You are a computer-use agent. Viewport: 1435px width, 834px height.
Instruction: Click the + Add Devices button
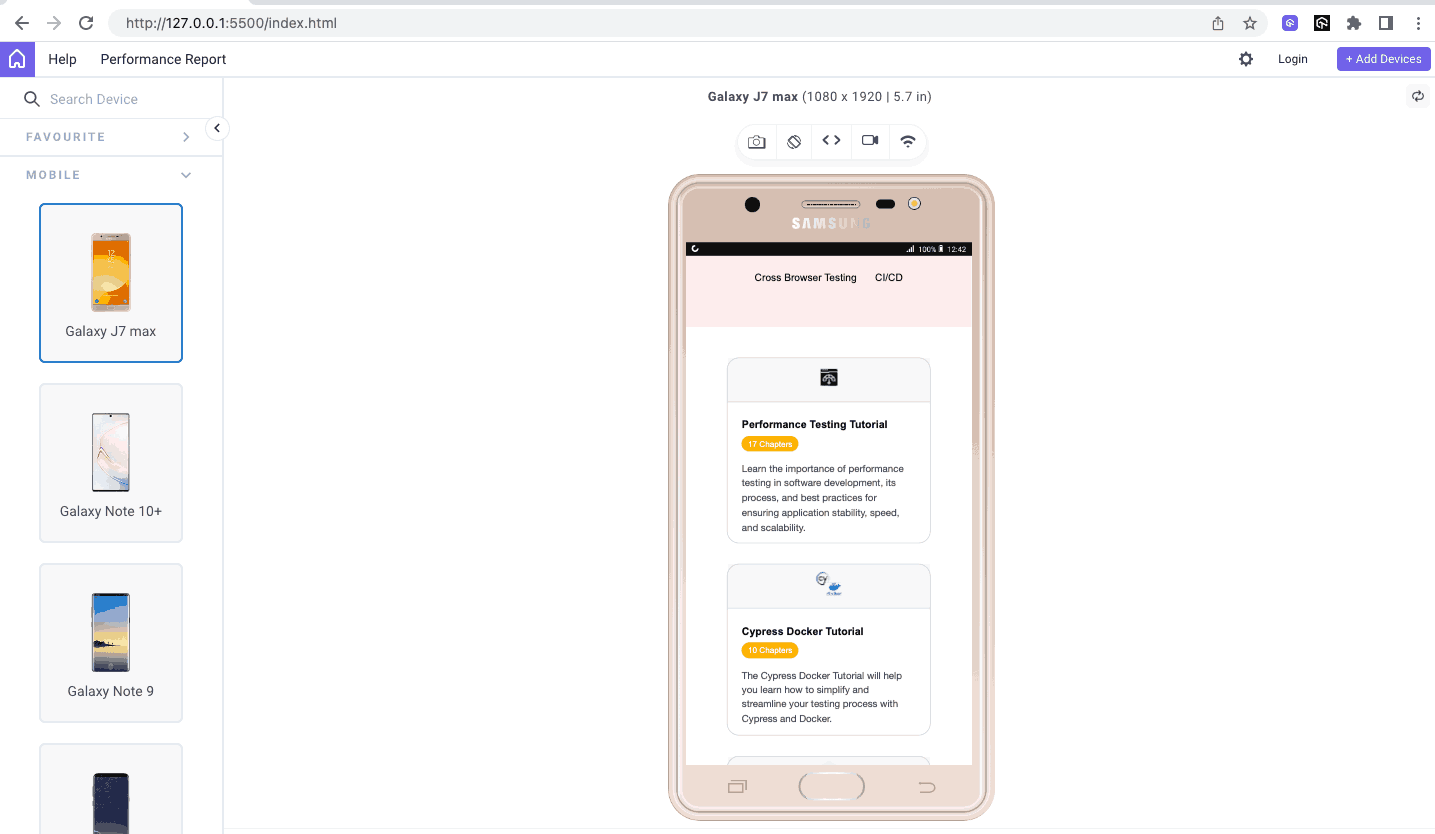(x=1383, y=59)
